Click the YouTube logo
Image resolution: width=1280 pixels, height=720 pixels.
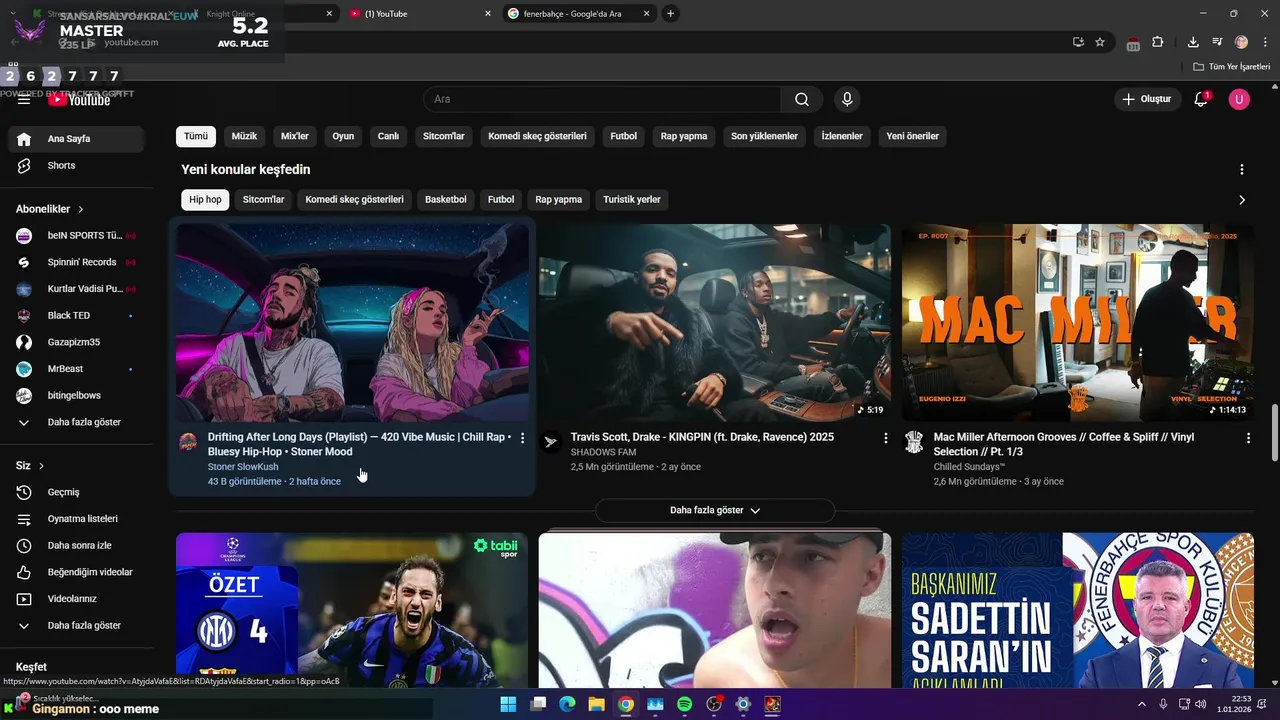tap(80, 99)
